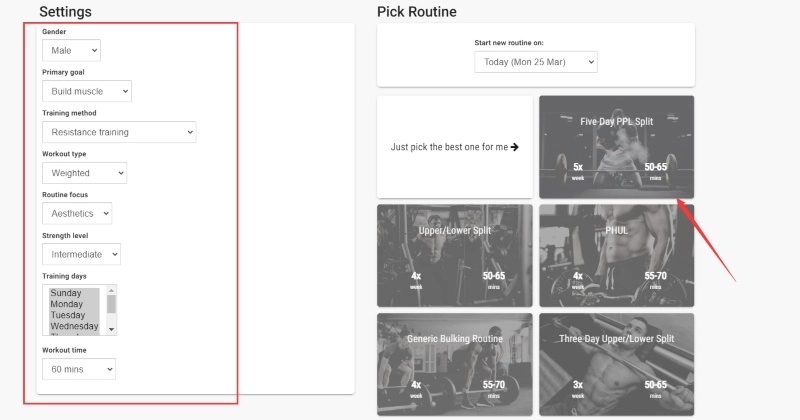Expand the Routine focus dropdown
The height and width of the screenshot is (420, 800).
click(x=77, y=213)
